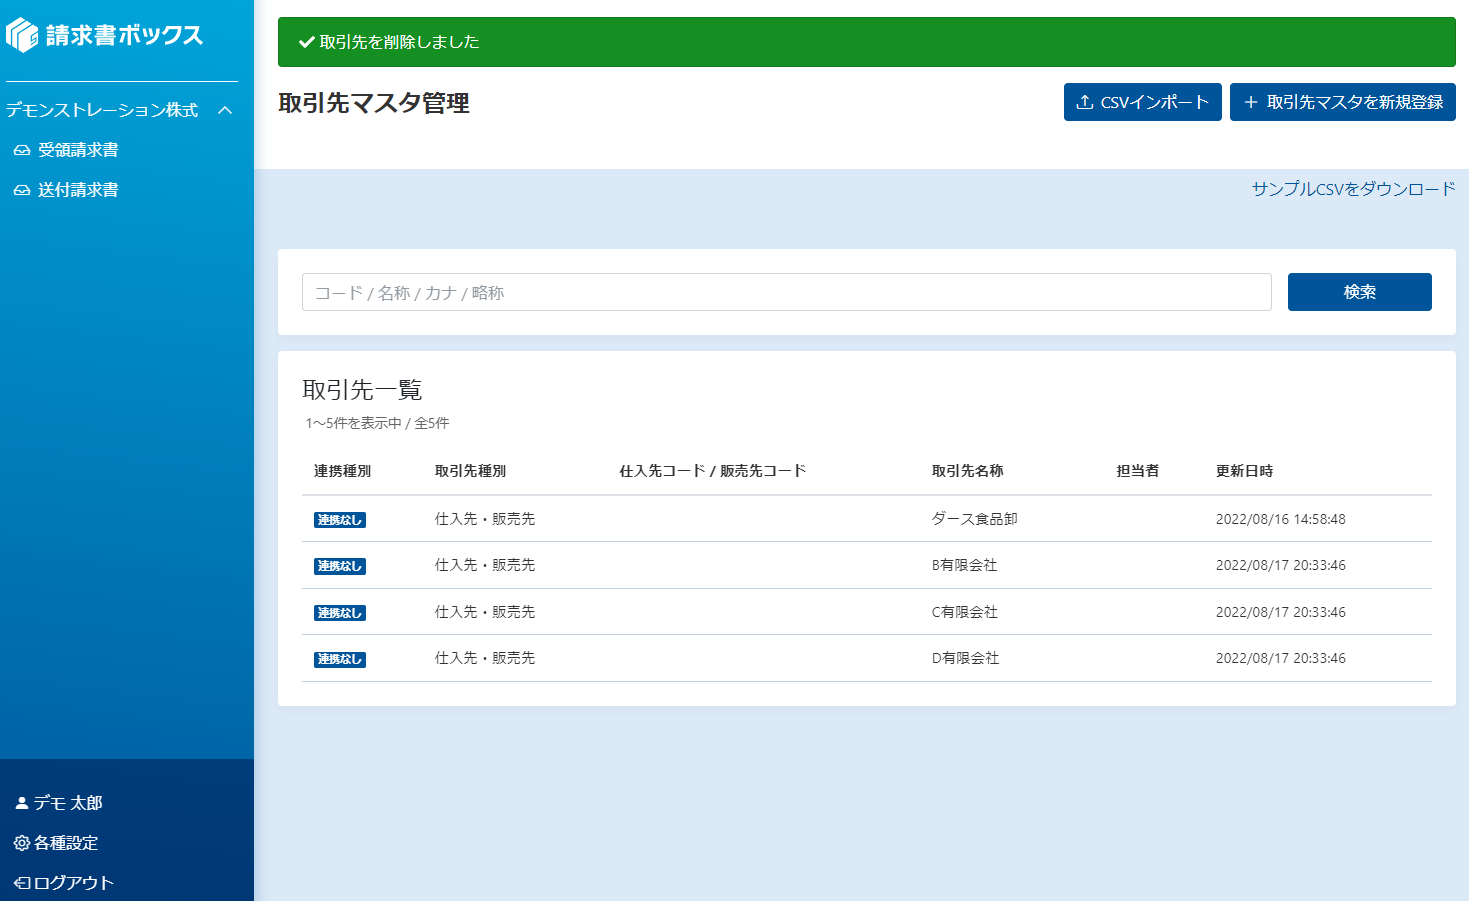
Task: Open the B有限会社 partner entry
Action: click(964, 565)
